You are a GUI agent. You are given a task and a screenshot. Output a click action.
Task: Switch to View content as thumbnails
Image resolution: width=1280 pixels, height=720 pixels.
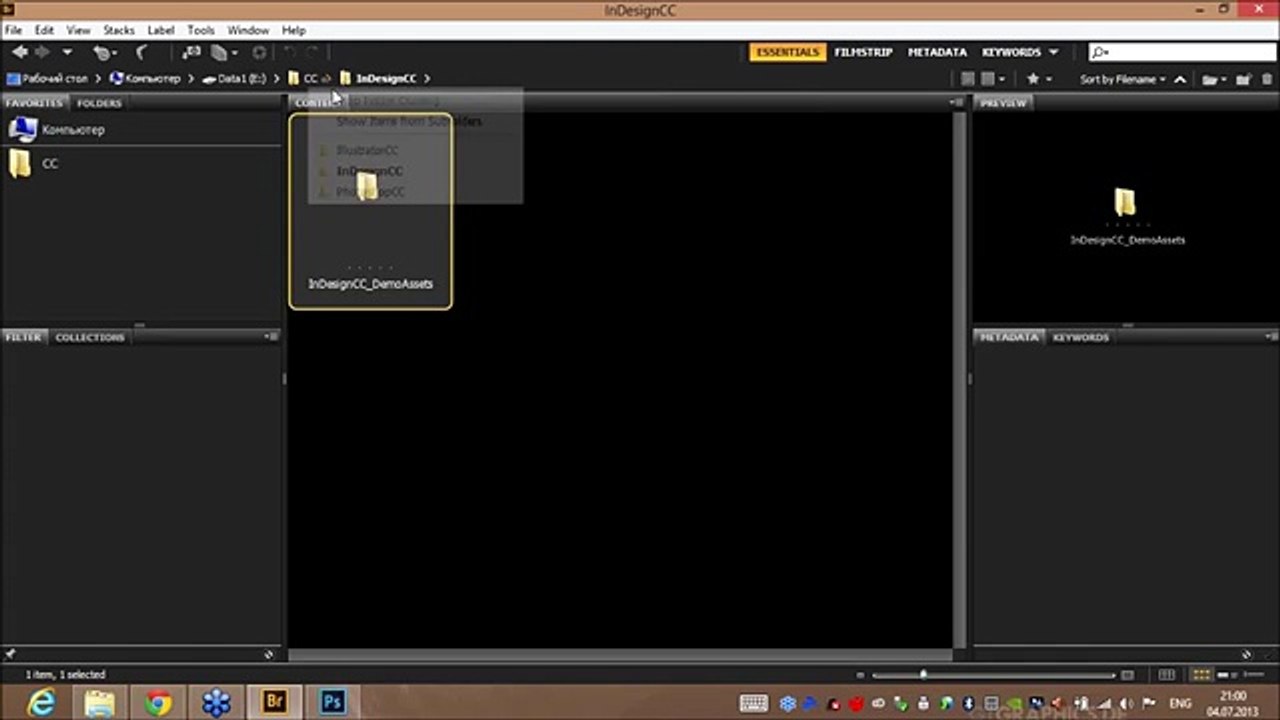coord(1201,675)
